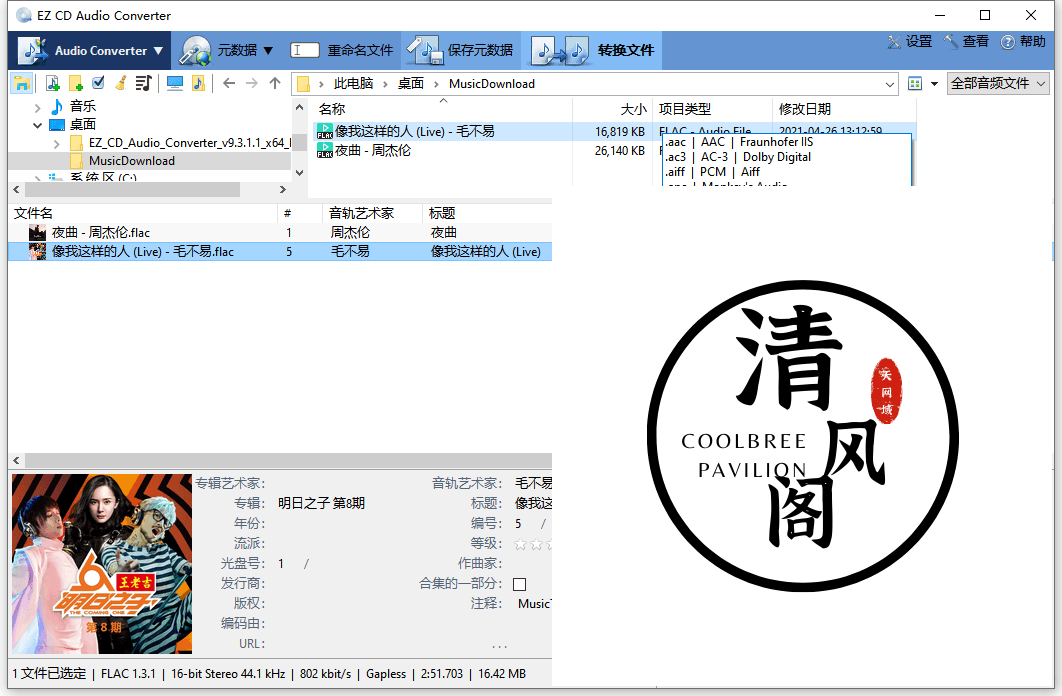1062x696 pixels.
Task: Open the address bar history dropdown
Action: 889,85
